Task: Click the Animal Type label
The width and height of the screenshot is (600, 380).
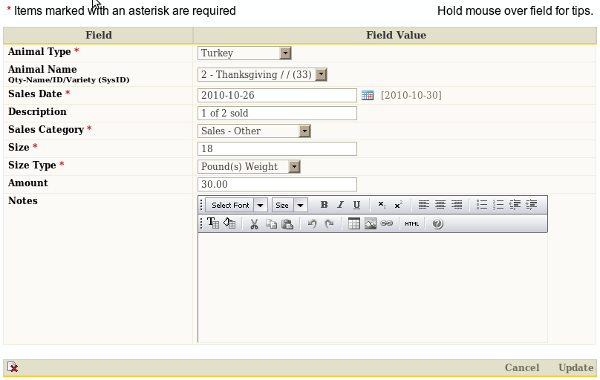Action: tap(39, 51)
